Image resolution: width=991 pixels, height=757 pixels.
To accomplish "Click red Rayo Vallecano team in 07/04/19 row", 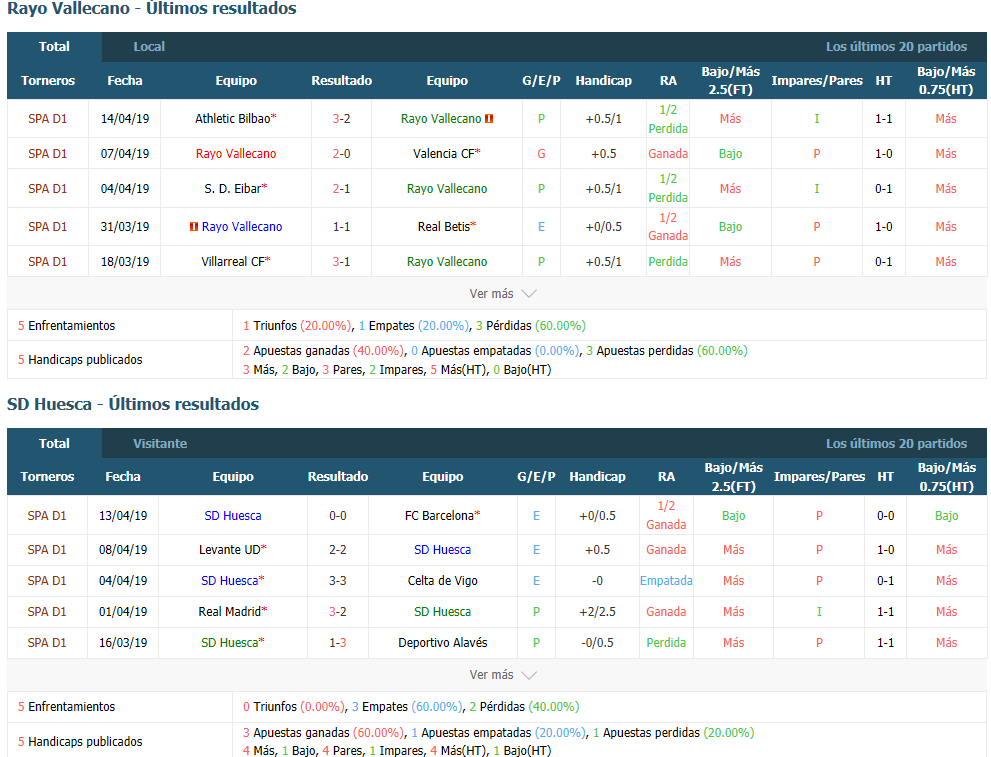I will click(236, 154).
